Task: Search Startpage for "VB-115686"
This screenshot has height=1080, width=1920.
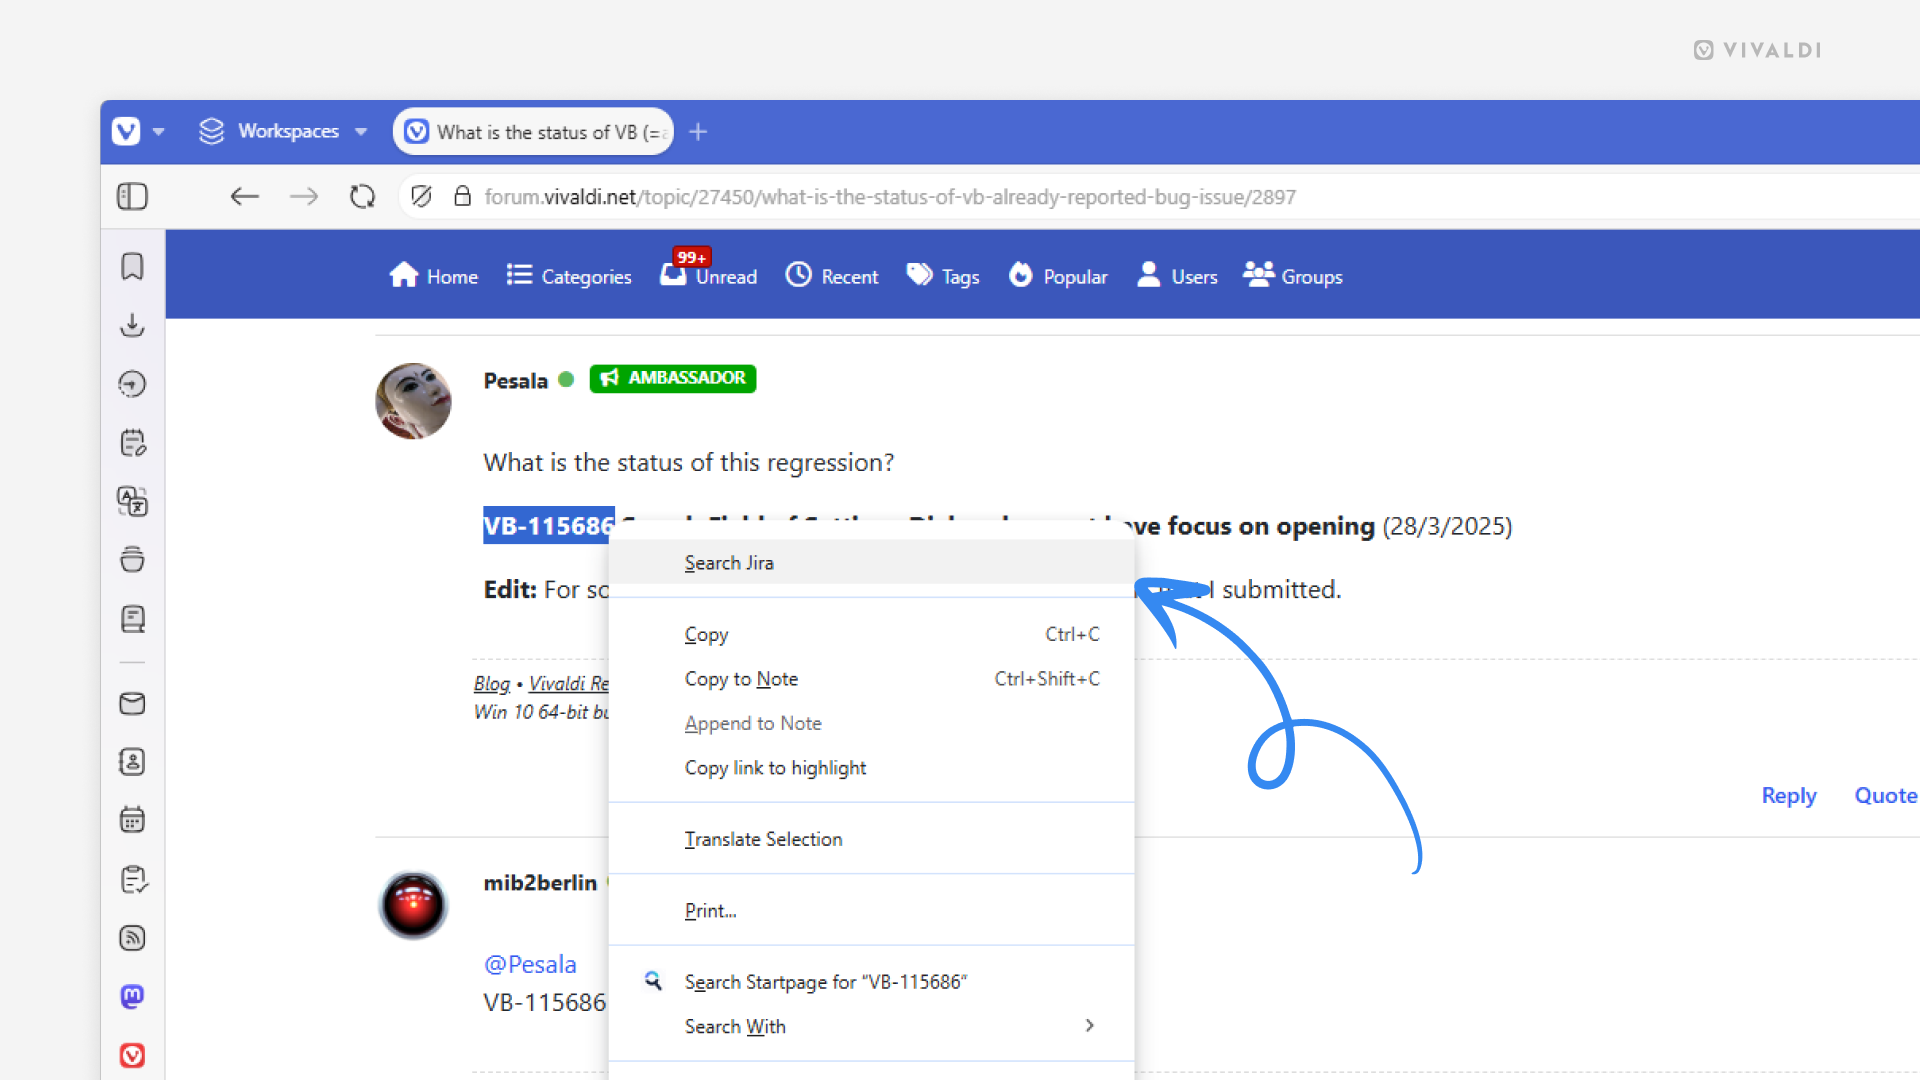Action: click(x=871, y=982)
